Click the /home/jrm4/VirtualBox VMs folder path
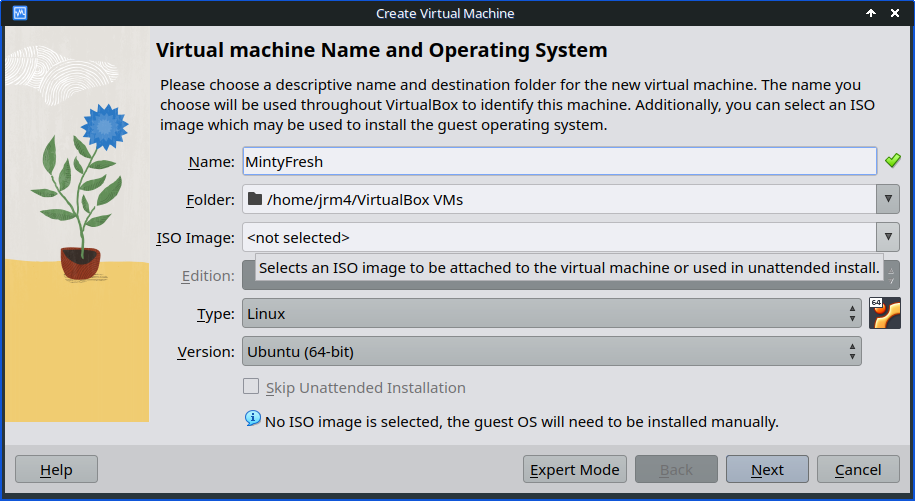Image resolution: width=915 pixels, height=501 pixels. [365, 199]
